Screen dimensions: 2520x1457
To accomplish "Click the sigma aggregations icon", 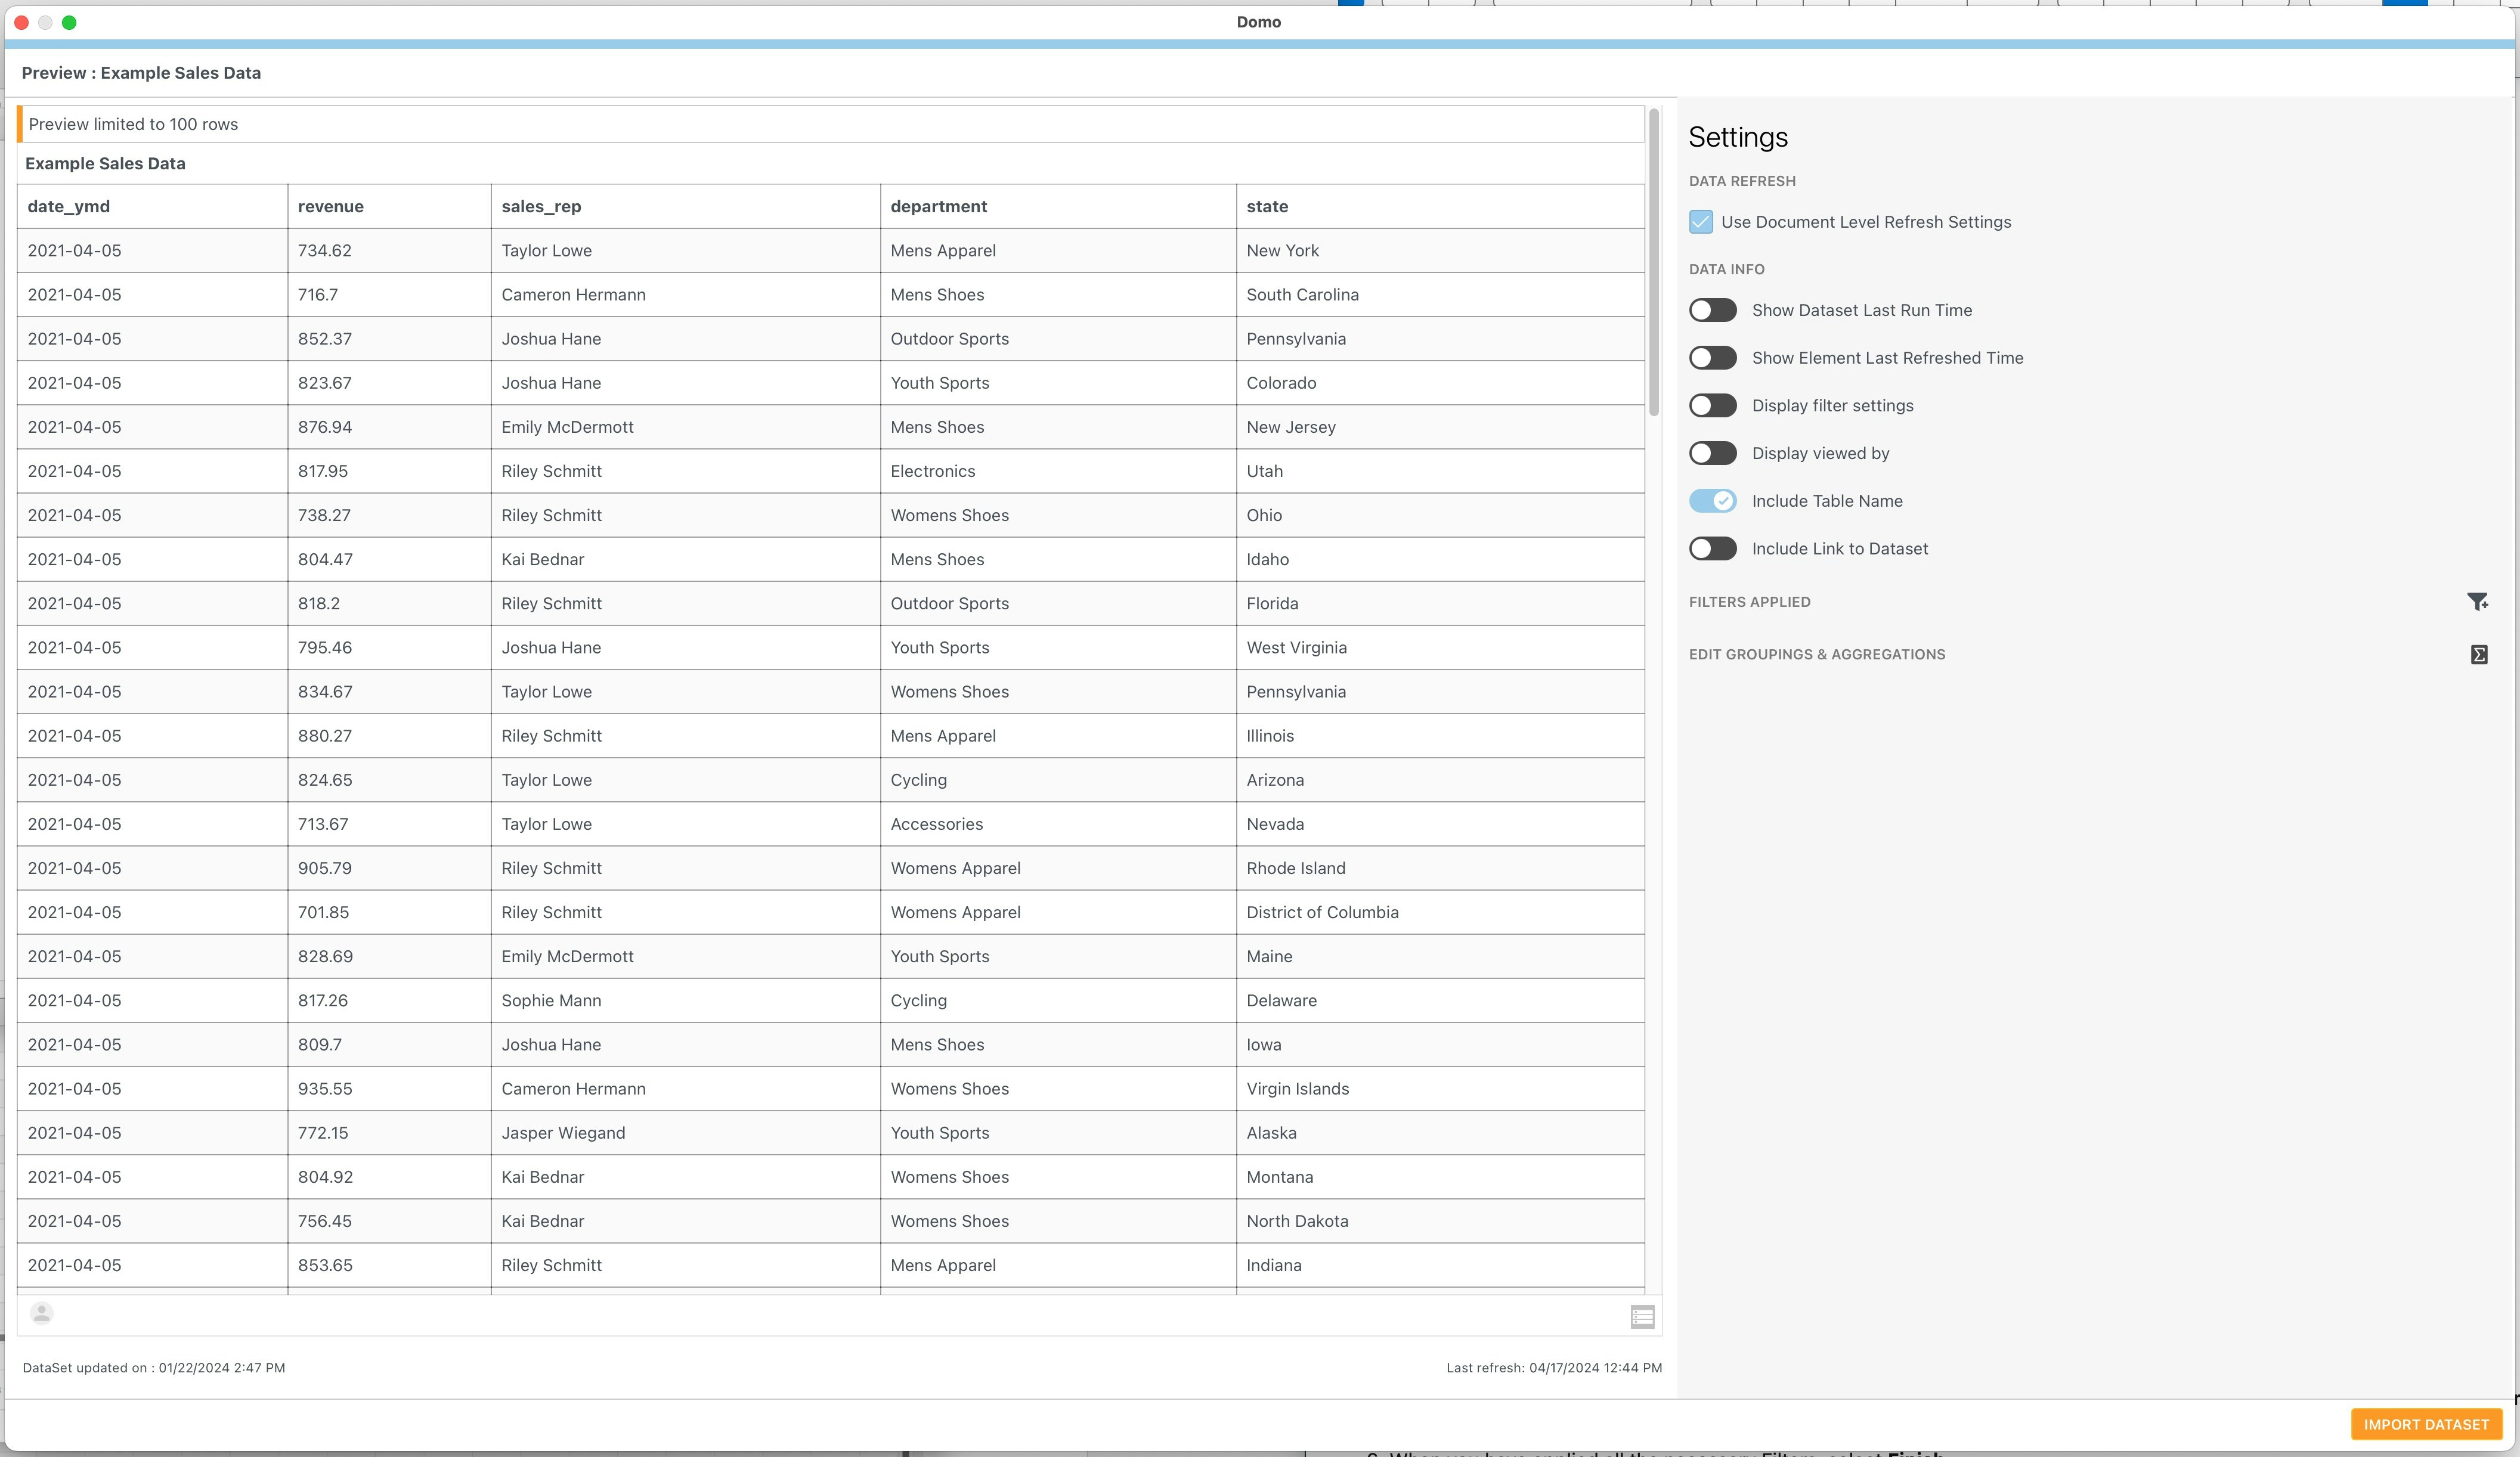I will (2478, 654).
